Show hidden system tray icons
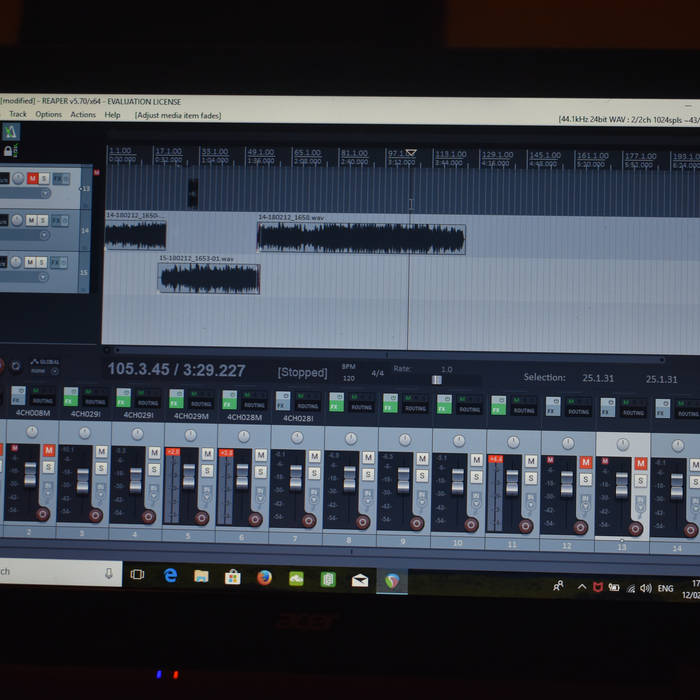This screenshot has height=700, width=700. [x=582, y=587]
